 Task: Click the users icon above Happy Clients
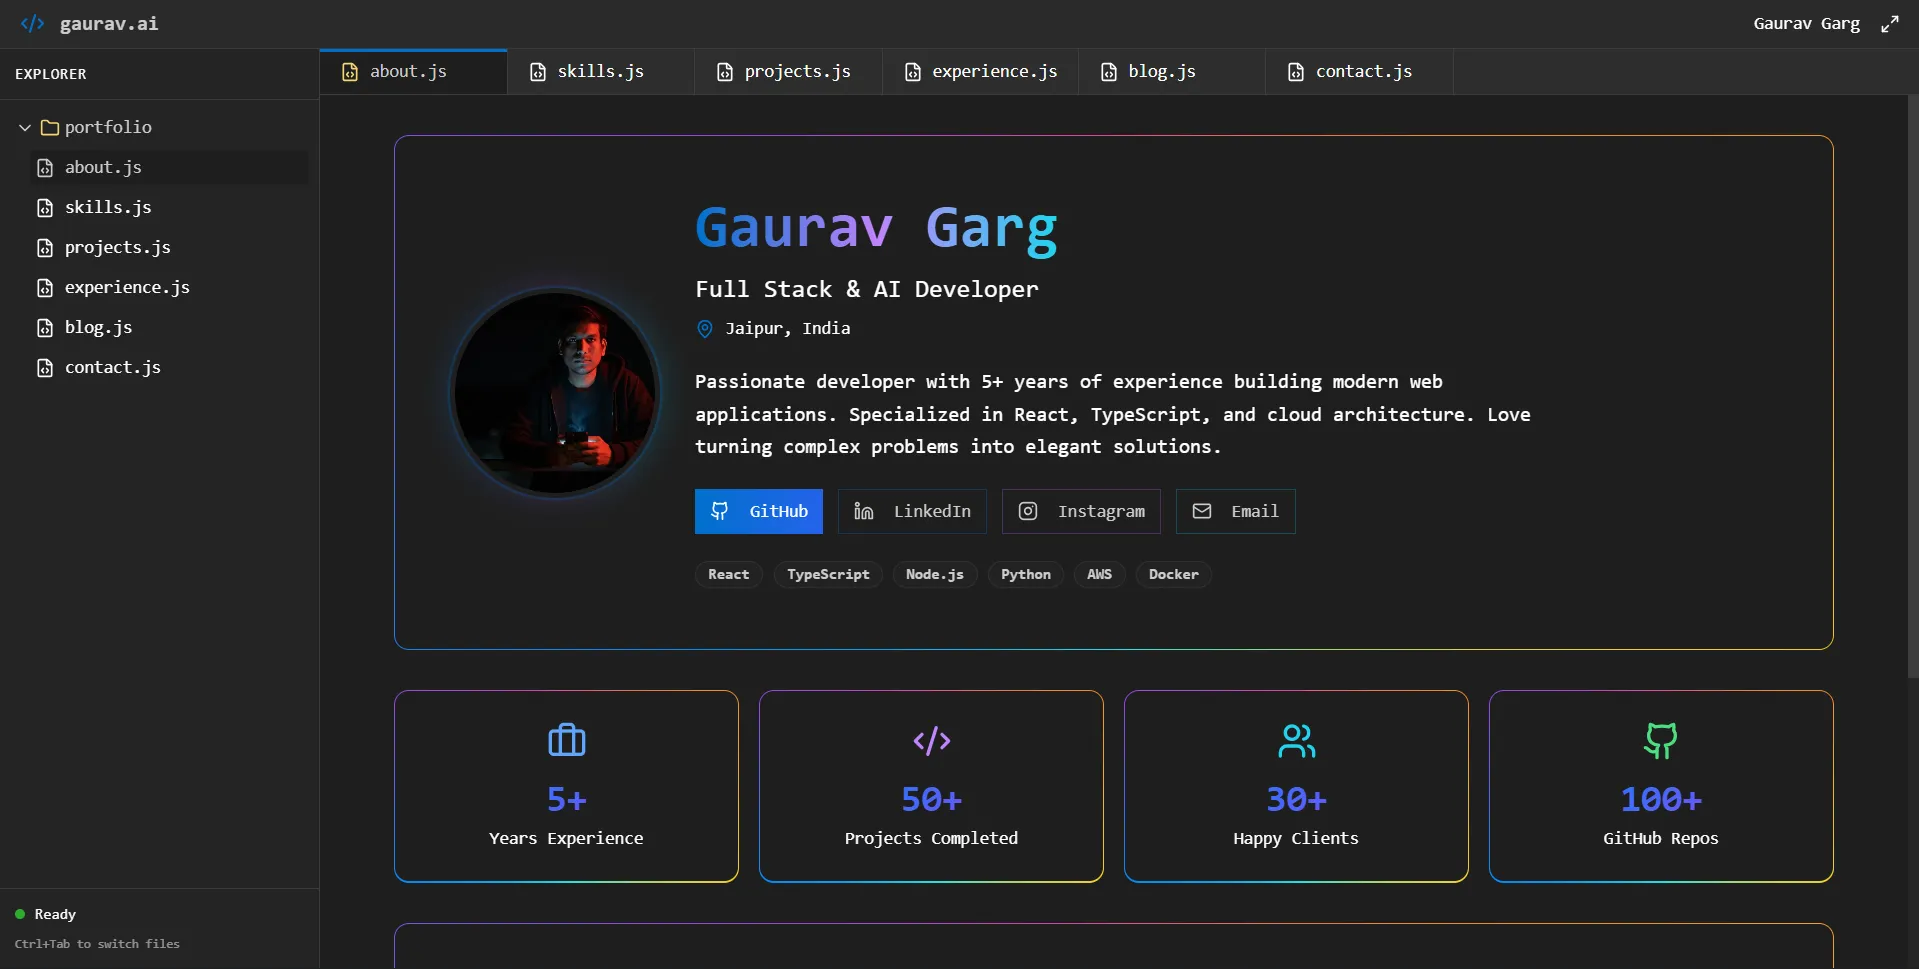tap(1297, 740)
